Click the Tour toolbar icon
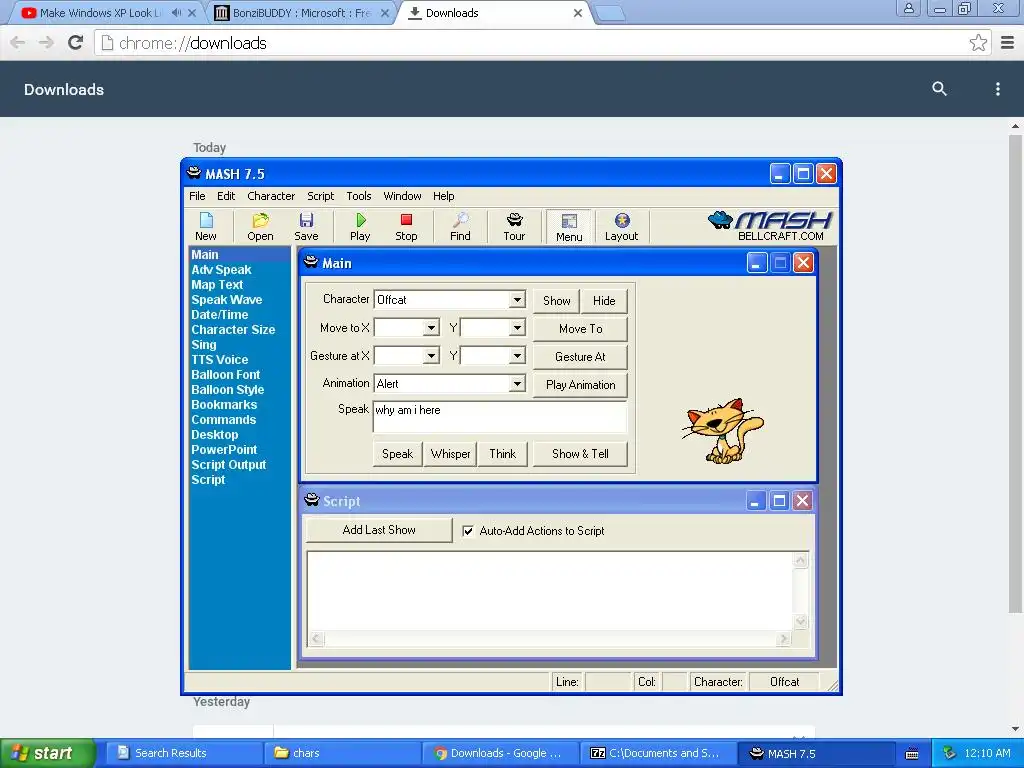The image size is (1024, 768). (x=515, y=226)
